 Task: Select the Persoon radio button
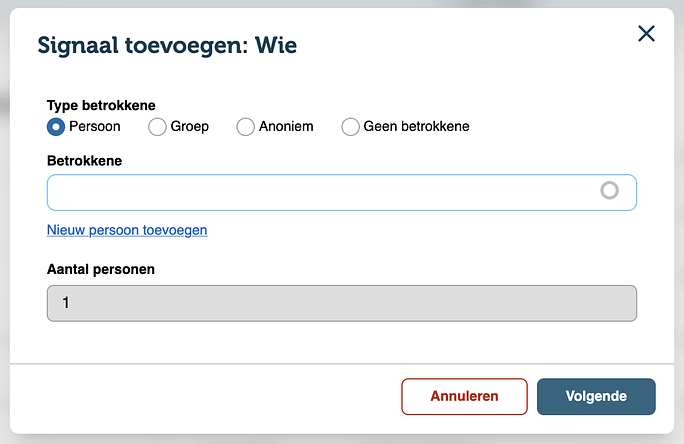(56, 127)
